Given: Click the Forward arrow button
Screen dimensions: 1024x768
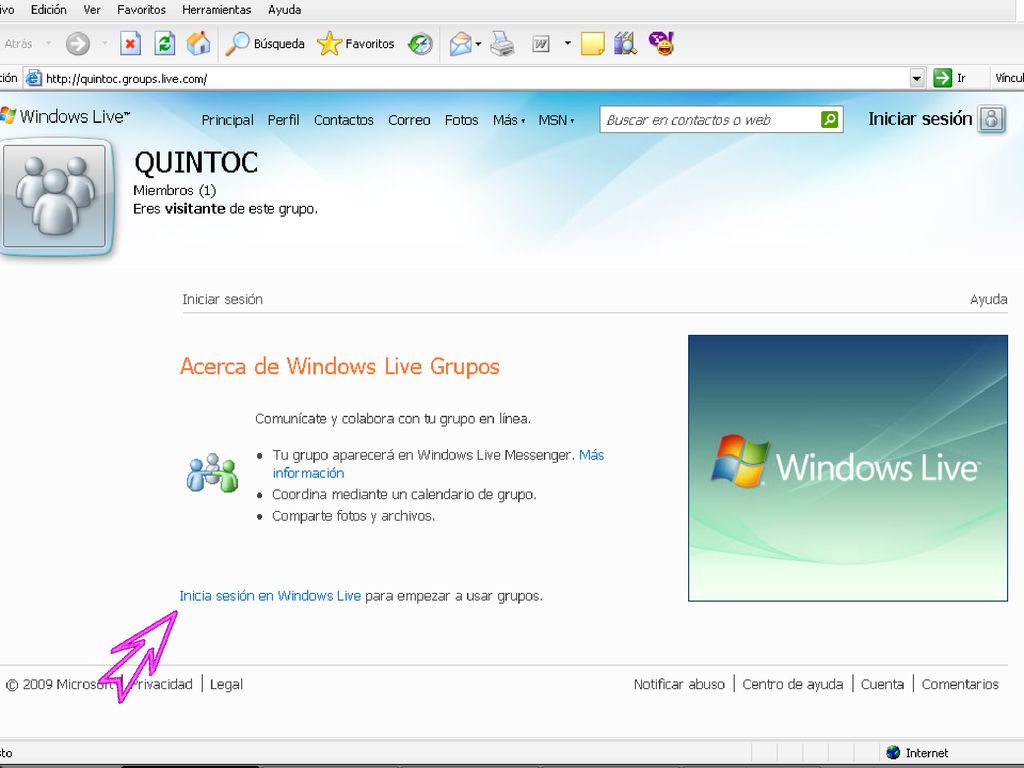Looking at the screenshot, I should 78,44.
